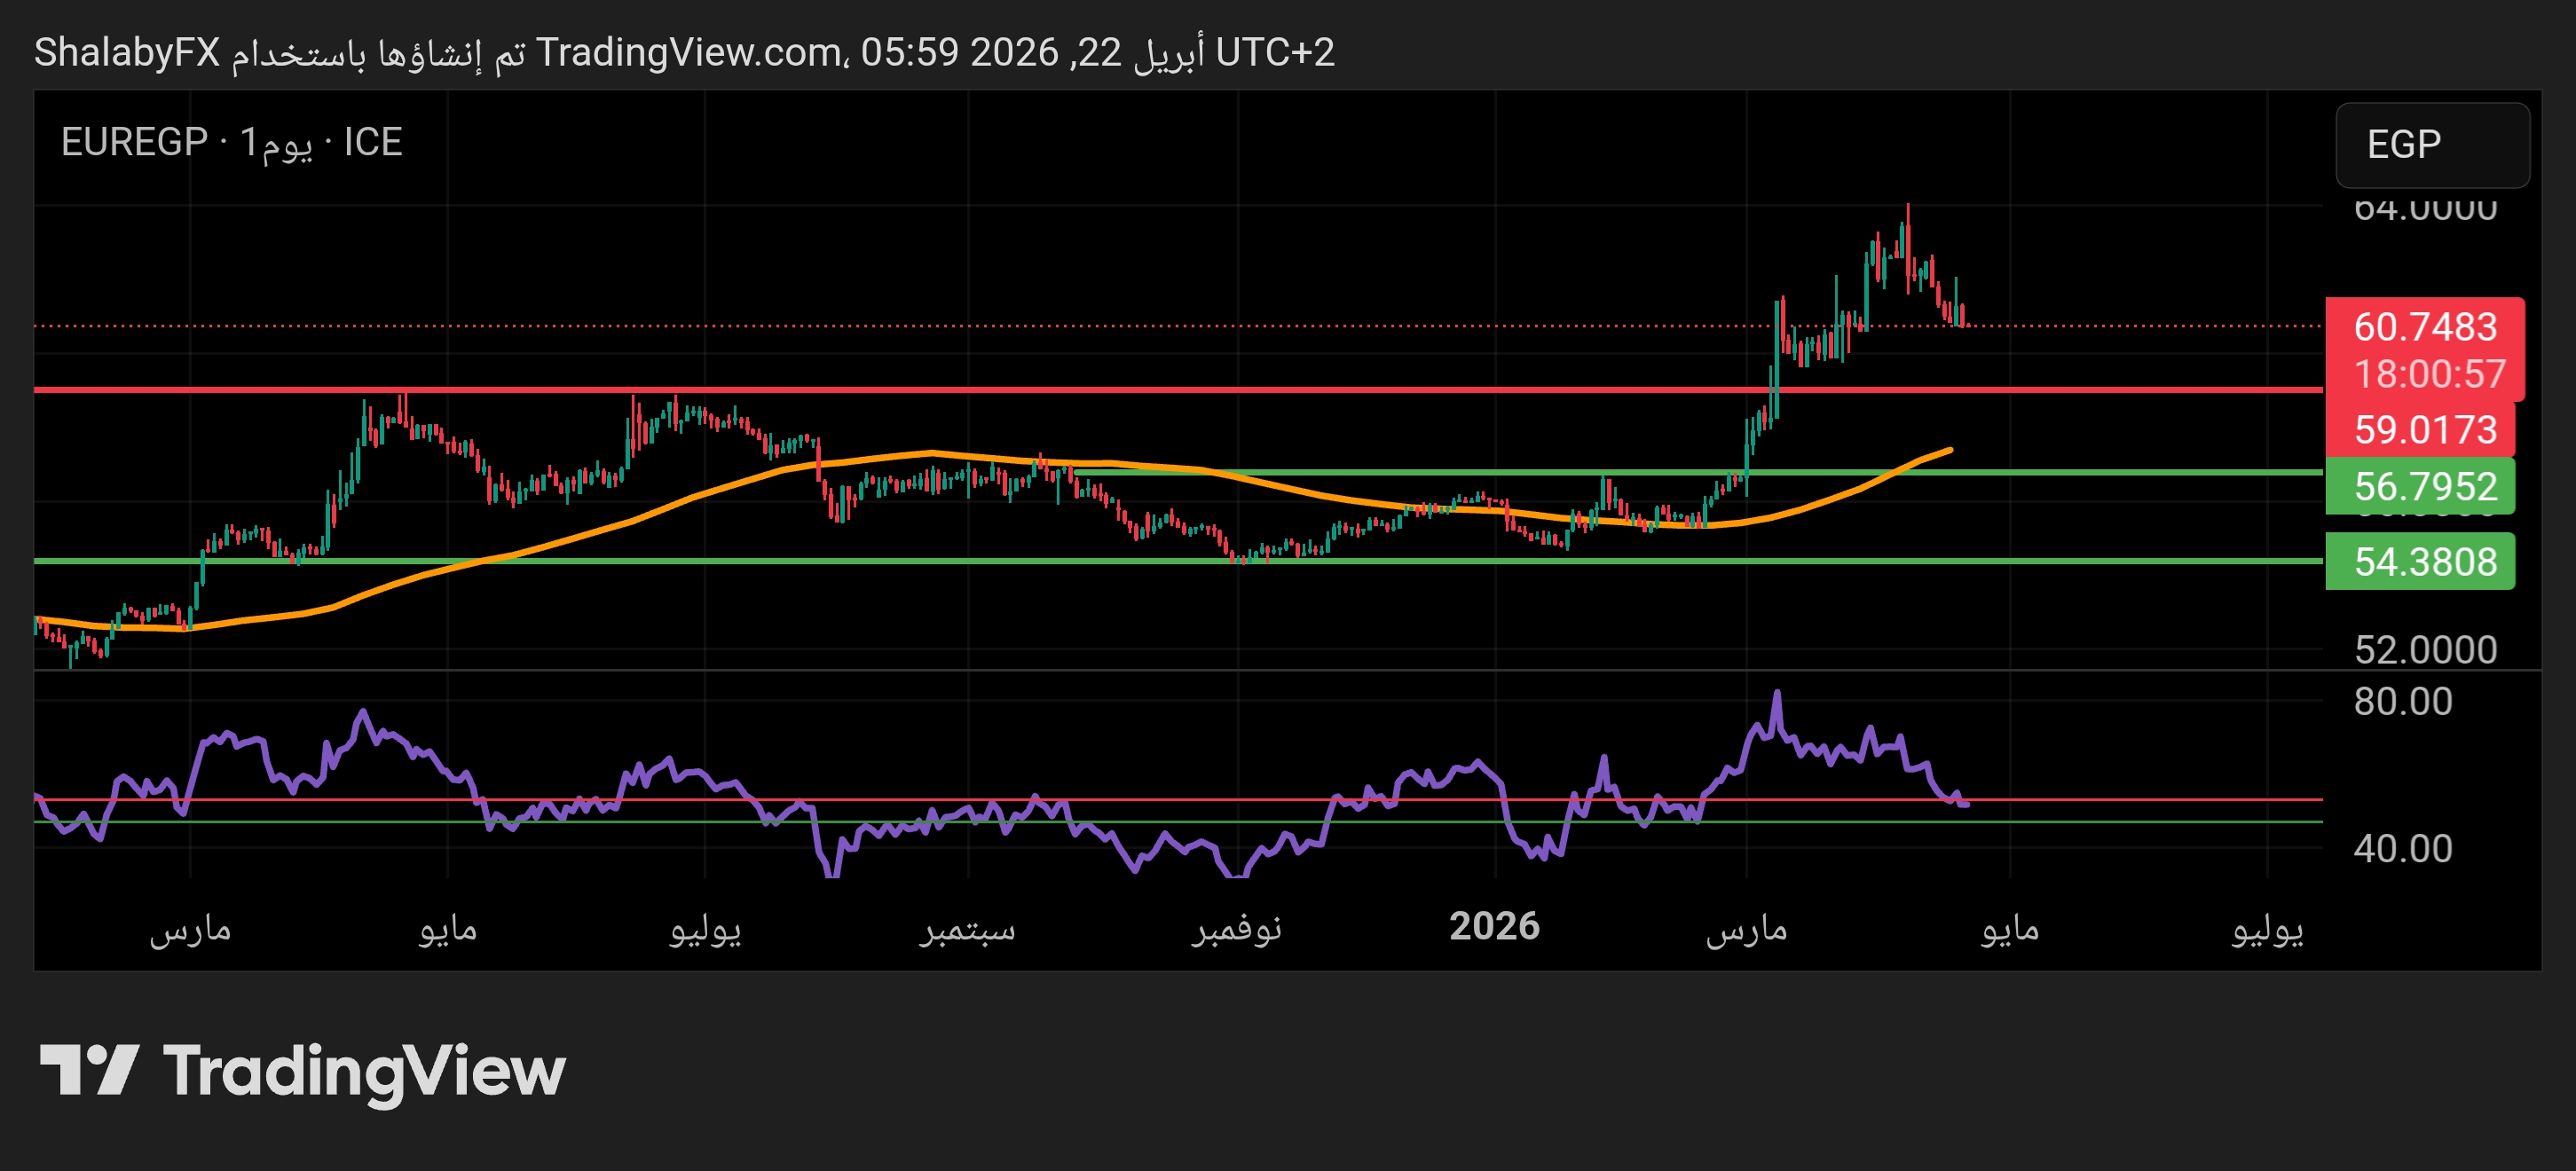2576x1171 pixels.
Task: Click the 80.00 RSI scale label
Action: [x=2402, y=701]
